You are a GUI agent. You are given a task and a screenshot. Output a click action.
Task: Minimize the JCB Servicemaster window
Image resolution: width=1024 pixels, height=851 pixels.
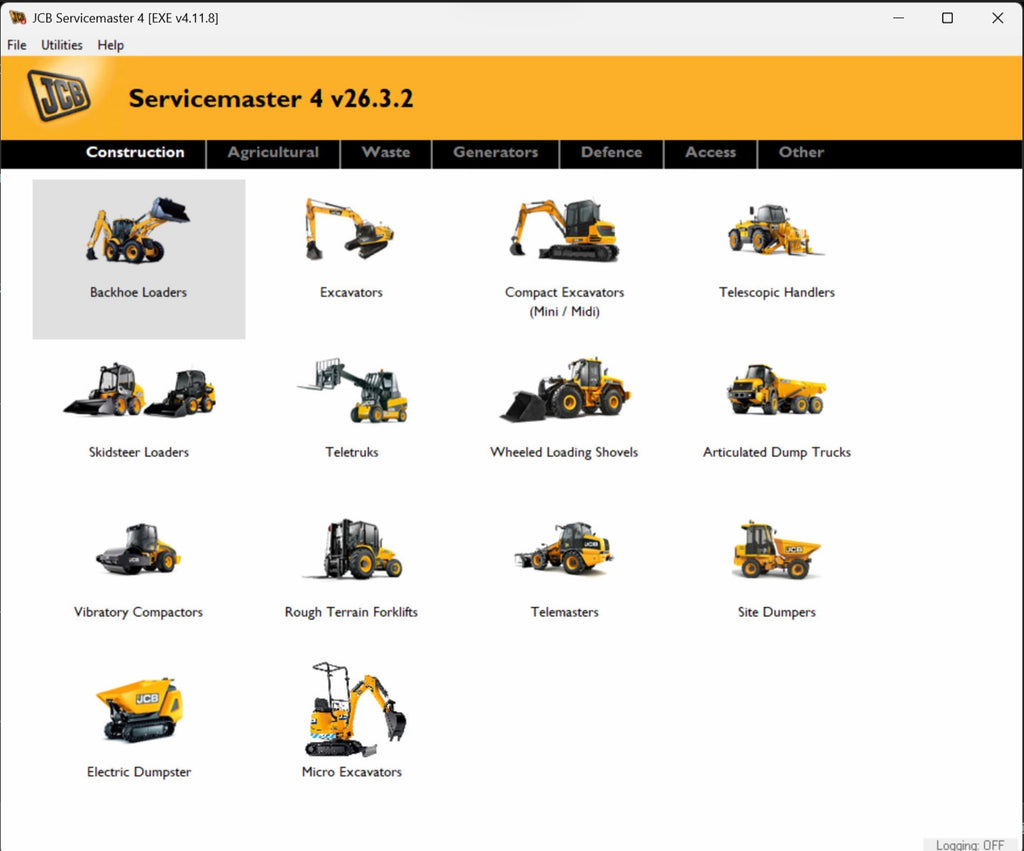(x=899, y=18)
